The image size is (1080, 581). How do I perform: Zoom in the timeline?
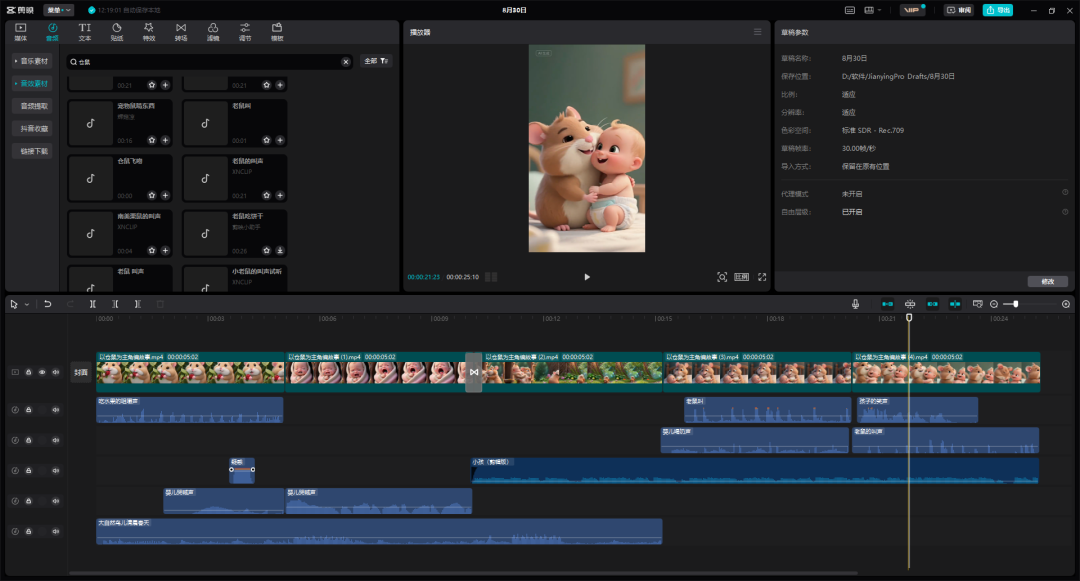pyautogui.click(x=1066, y=304)
